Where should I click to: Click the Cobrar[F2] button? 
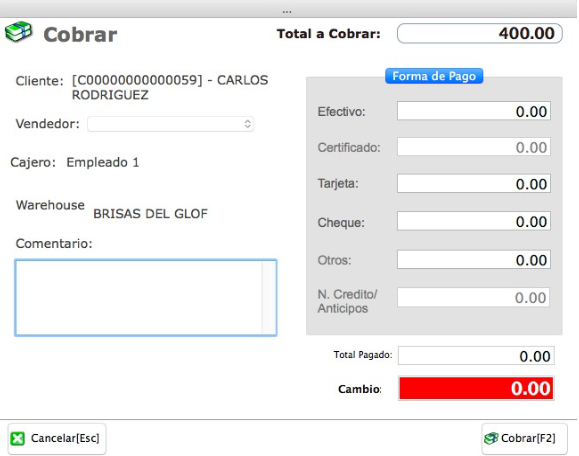524,439
